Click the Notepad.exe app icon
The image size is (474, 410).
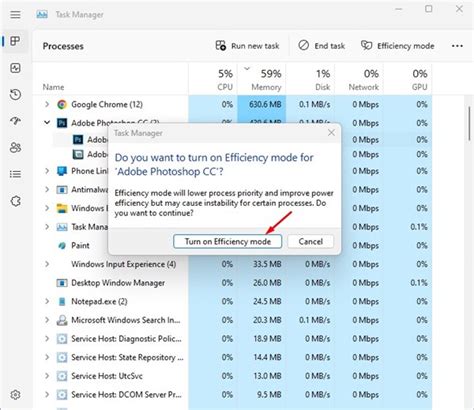pos(62,302)
